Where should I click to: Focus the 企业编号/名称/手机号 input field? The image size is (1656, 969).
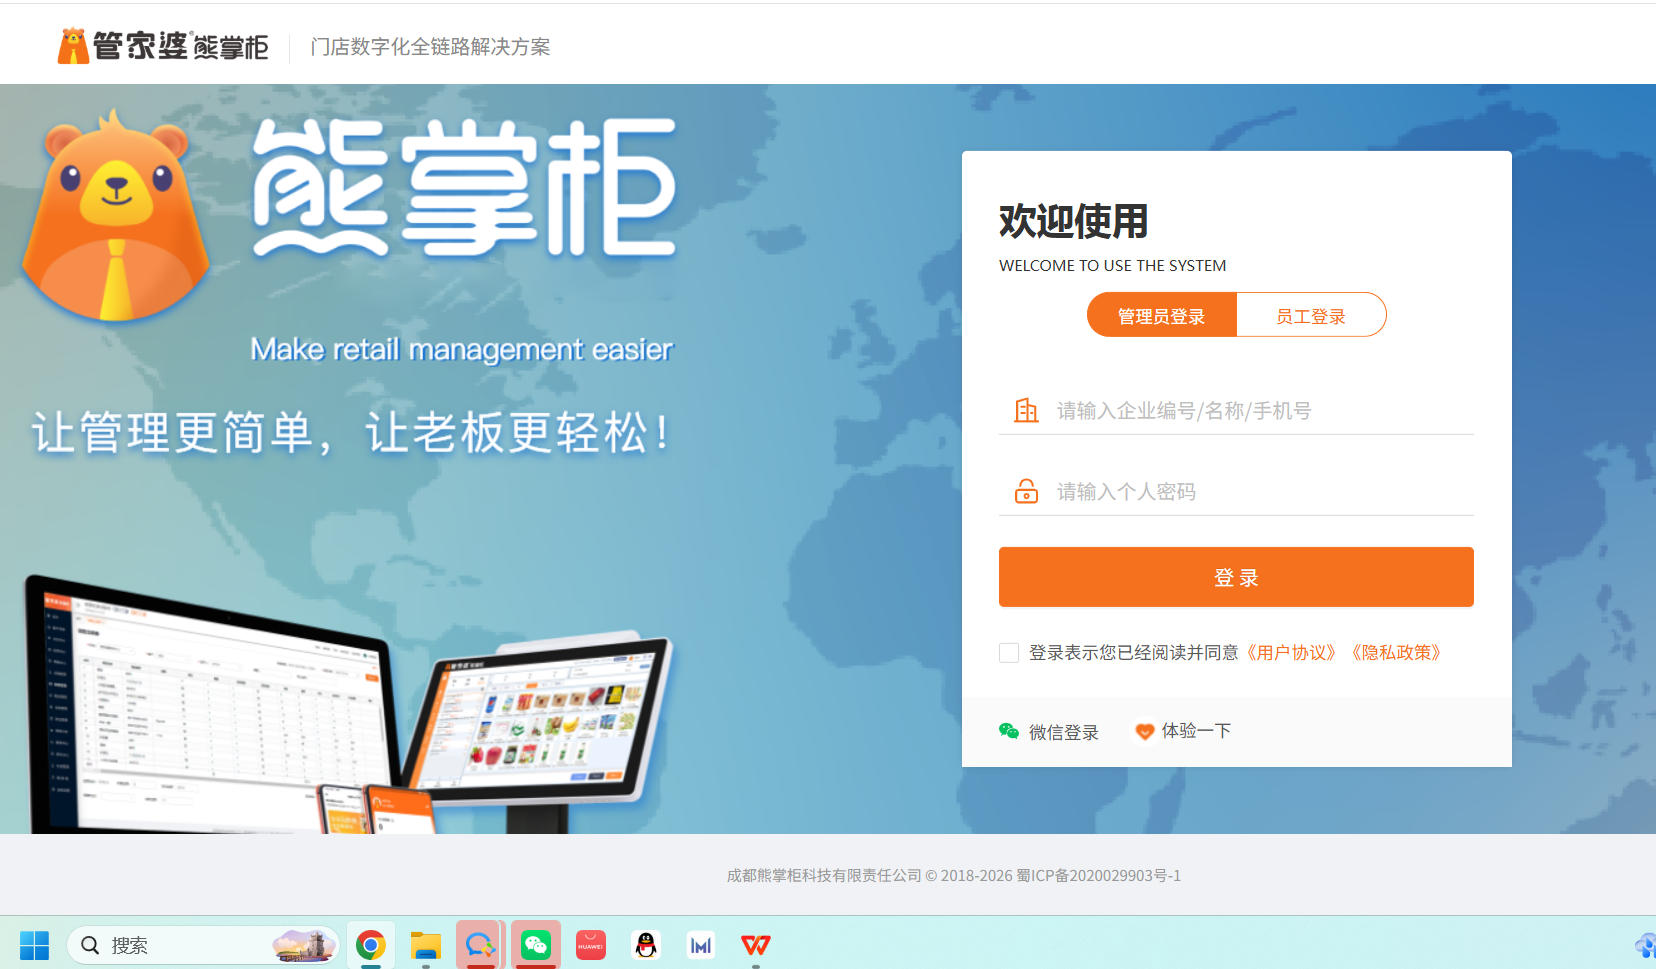point(1236,410)
